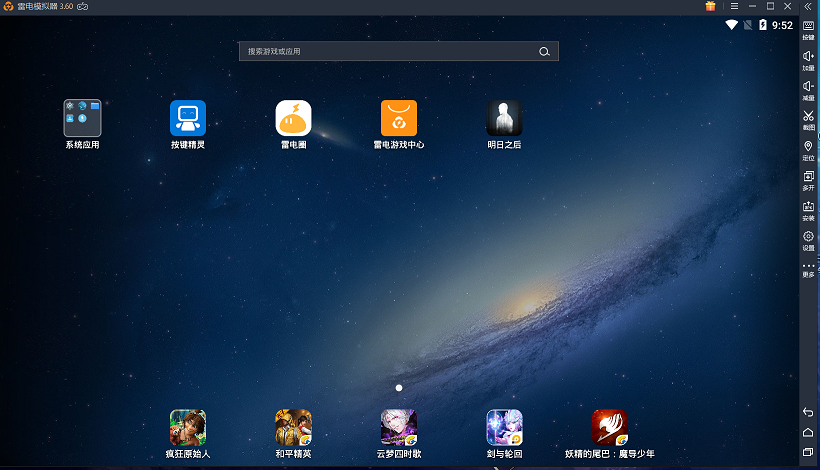Collapse the right sidebar with double chevron

[808, 6]
